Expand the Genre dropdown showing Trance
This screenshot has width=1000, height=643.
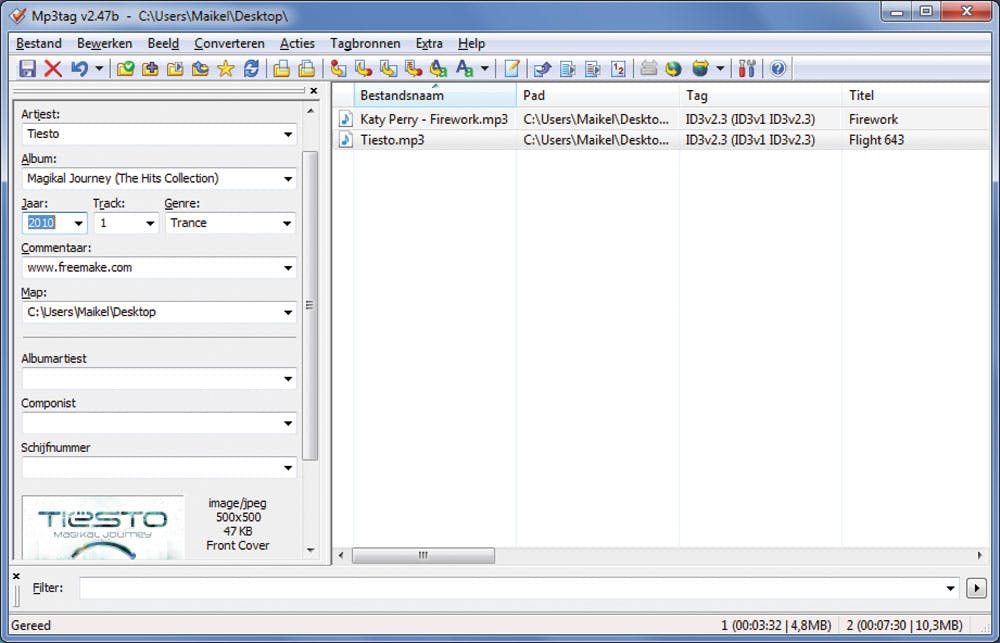coord(287,223)
